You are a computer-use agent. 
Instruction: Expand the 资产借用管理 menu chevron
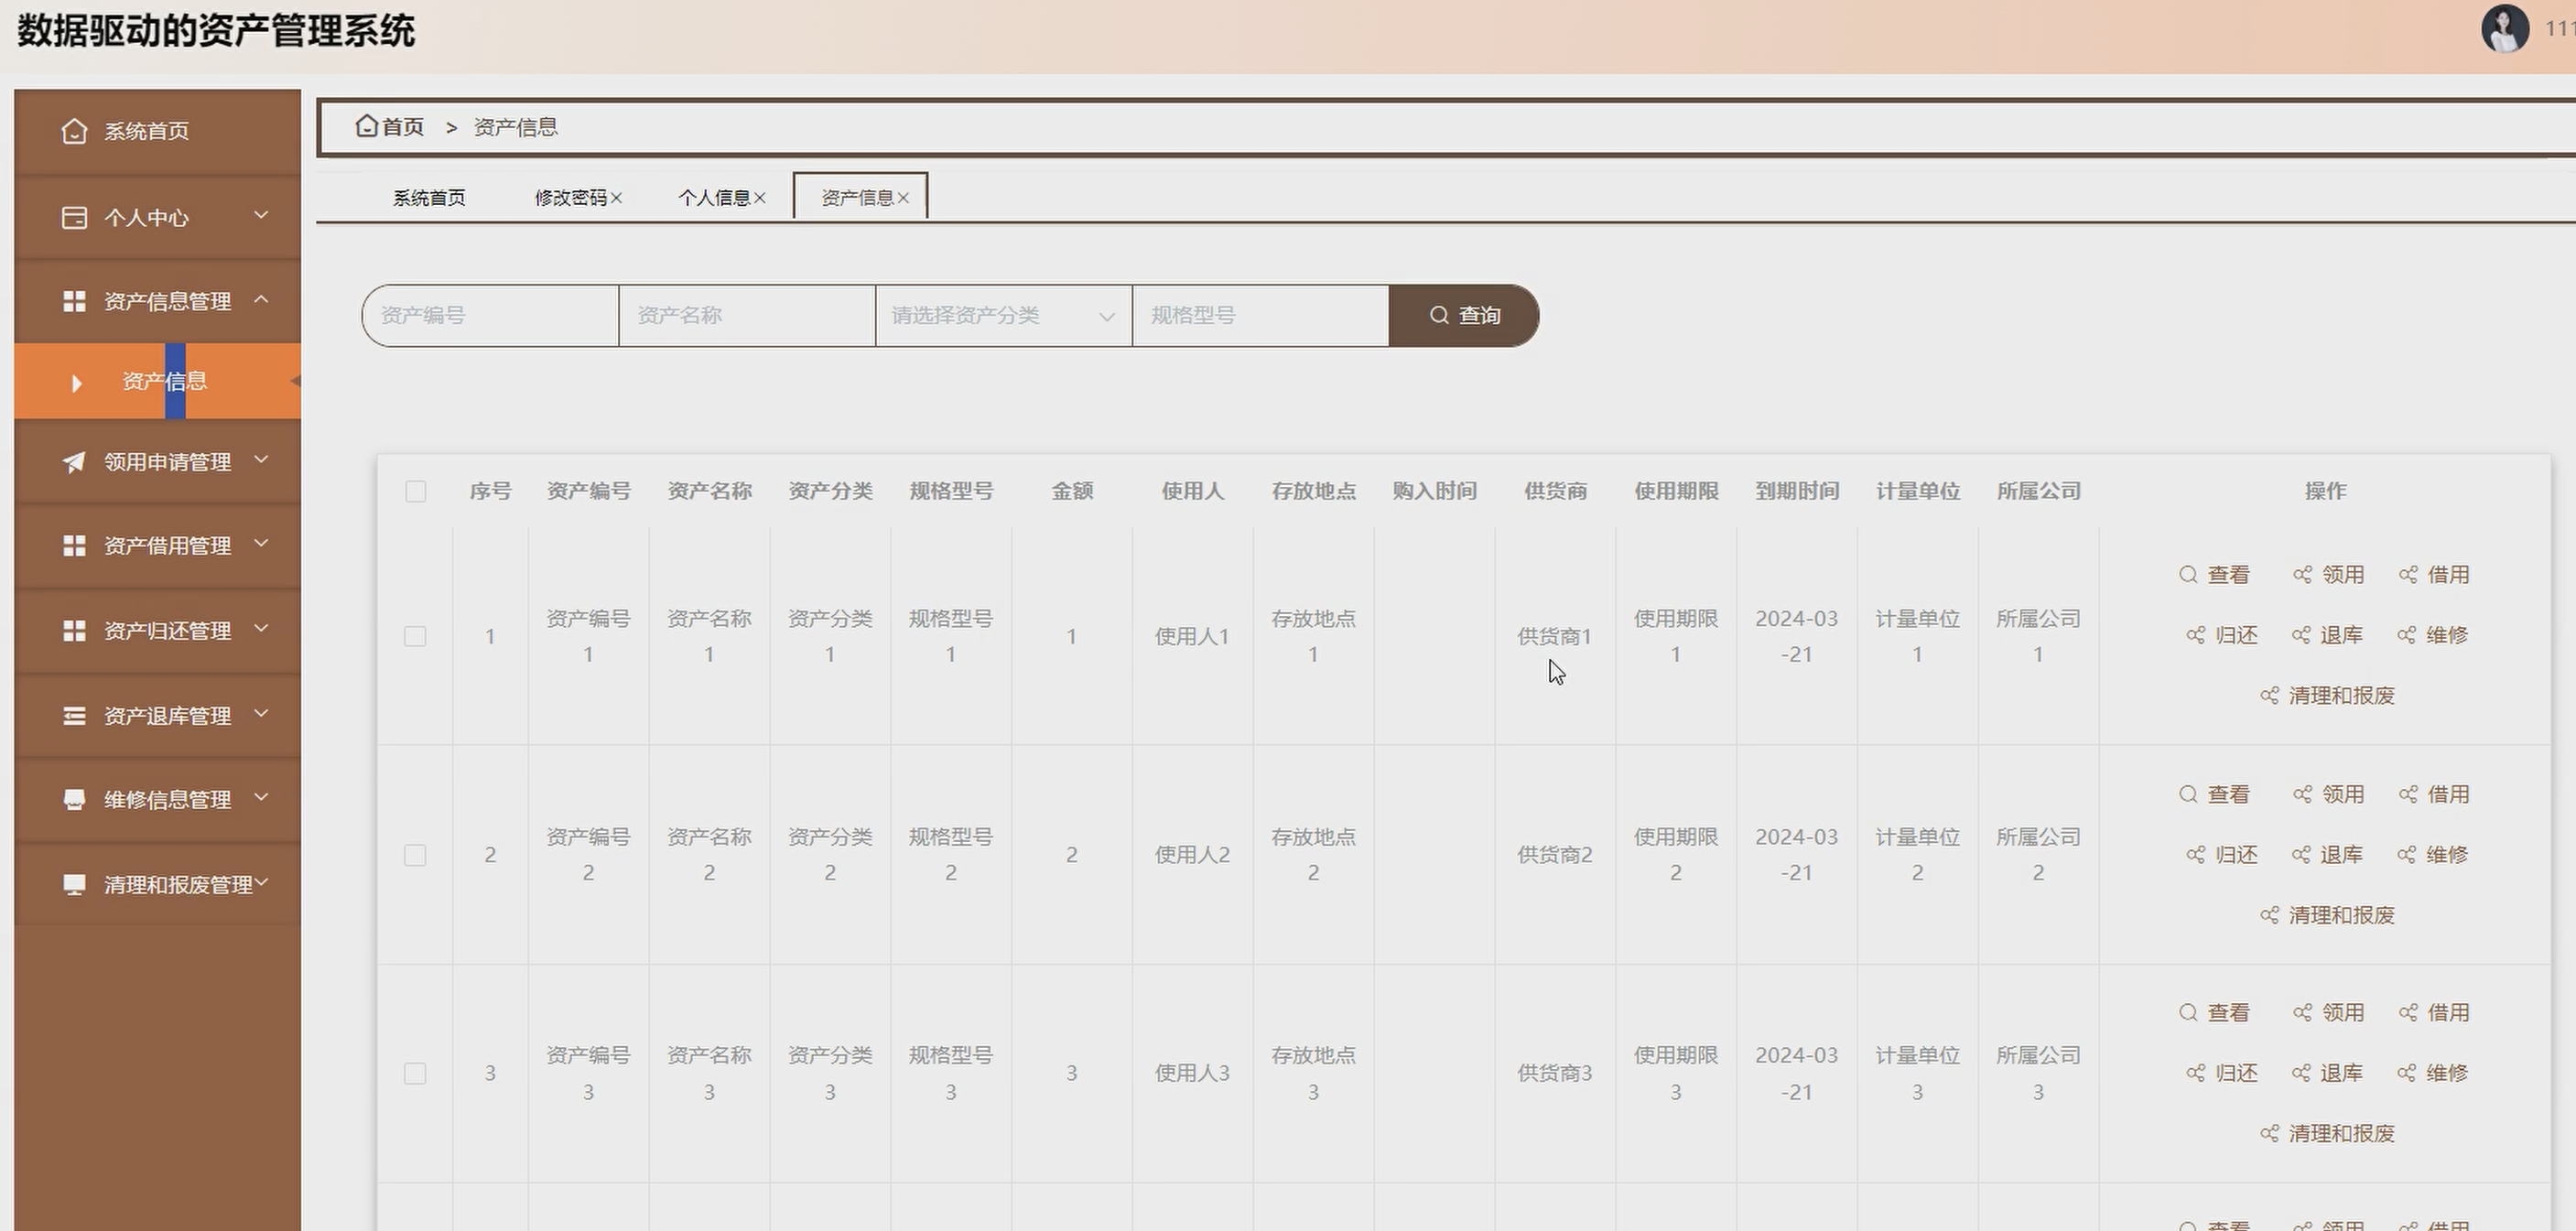pyautogui.click(x=261, y=543)
